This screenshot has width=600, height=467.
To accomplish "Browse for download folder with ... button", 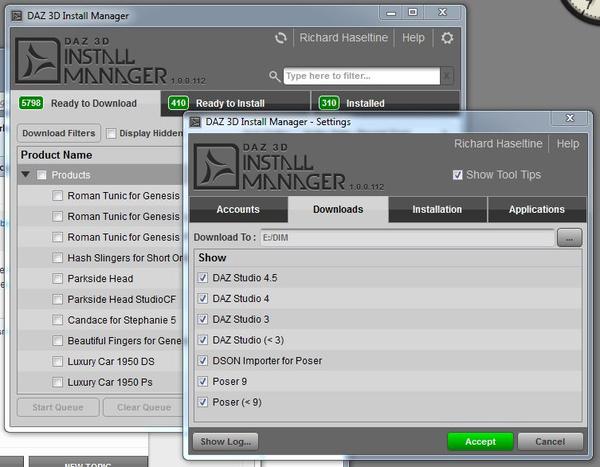I will tap(569, 238).
